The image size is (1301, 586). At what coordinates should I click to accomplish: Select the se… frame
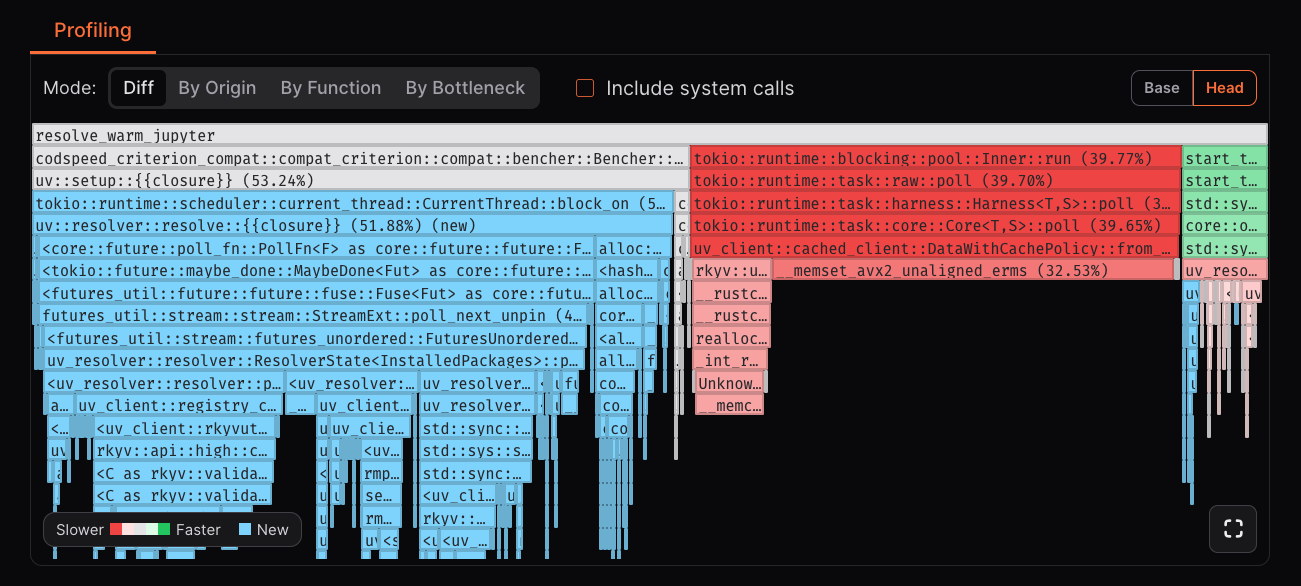(381, 495)
